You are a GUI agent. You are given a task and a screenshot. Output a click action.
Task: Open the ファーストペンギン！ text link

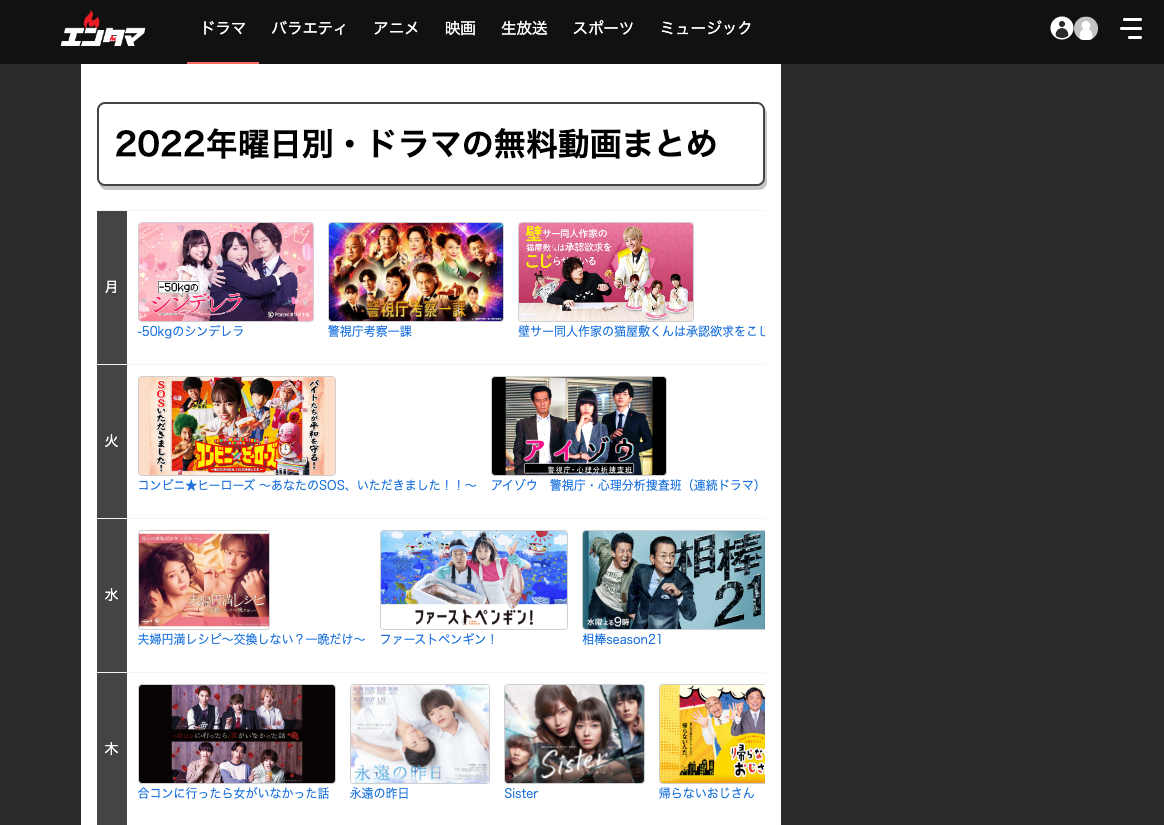click(x=438, y=639)
